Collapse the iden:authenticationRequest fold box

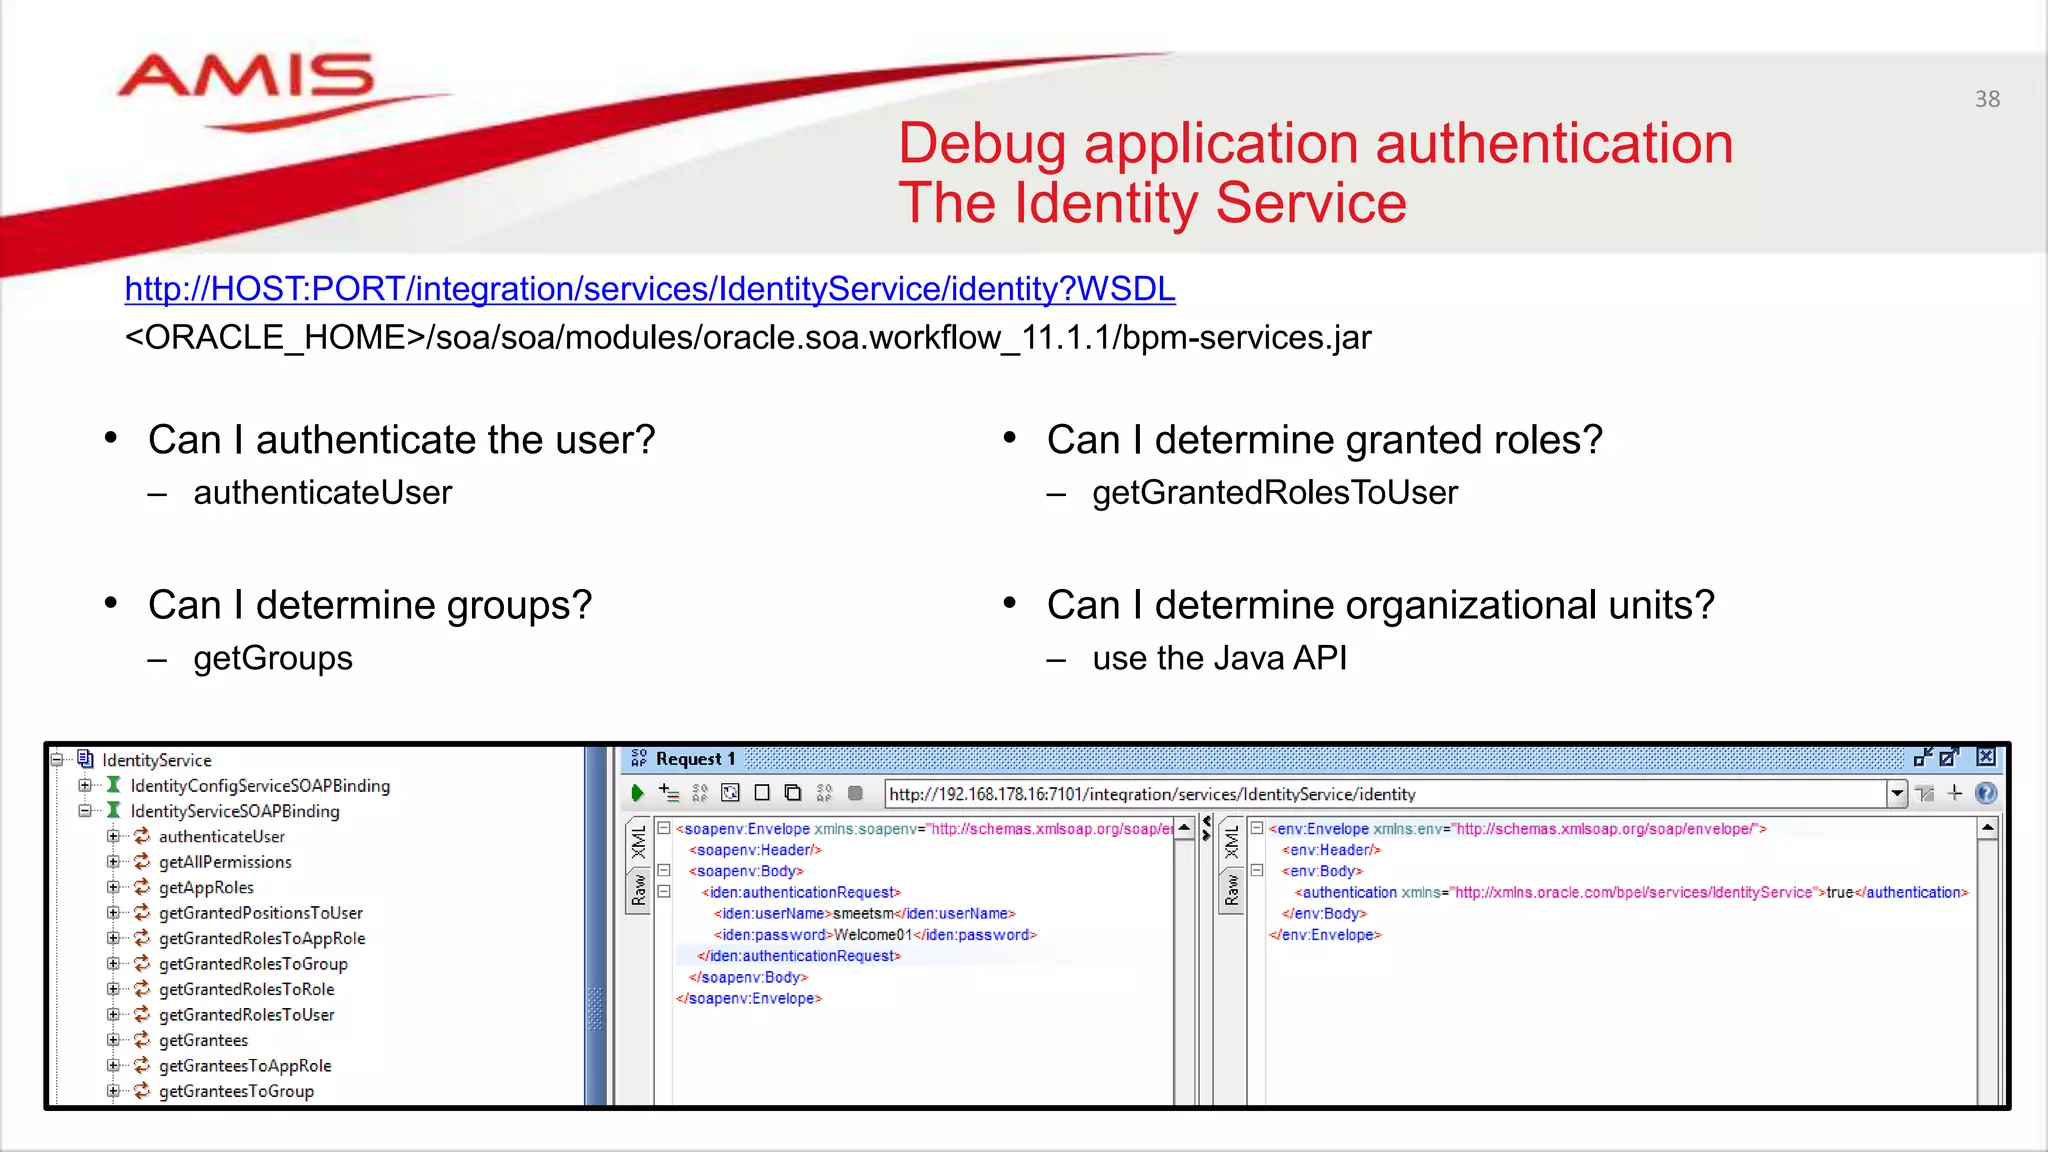[x=663, y=892]
